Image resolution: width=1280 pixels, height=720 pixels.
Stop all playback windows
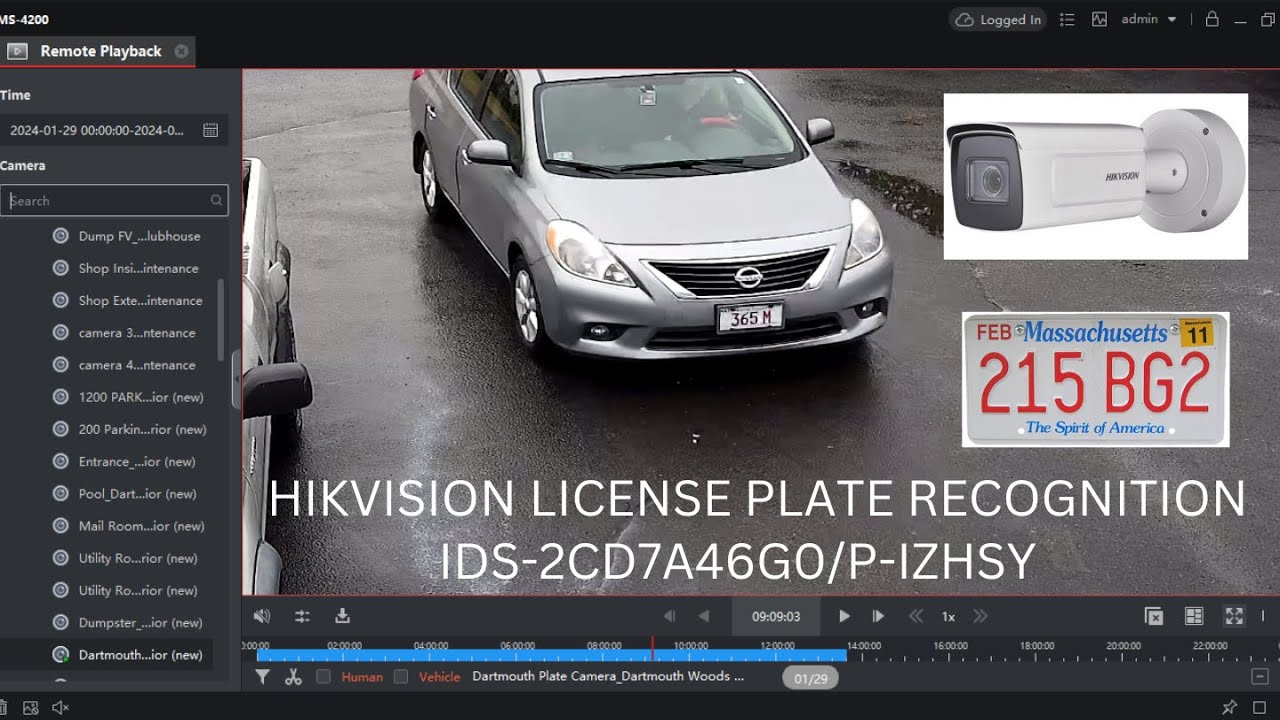point(1154,617)
